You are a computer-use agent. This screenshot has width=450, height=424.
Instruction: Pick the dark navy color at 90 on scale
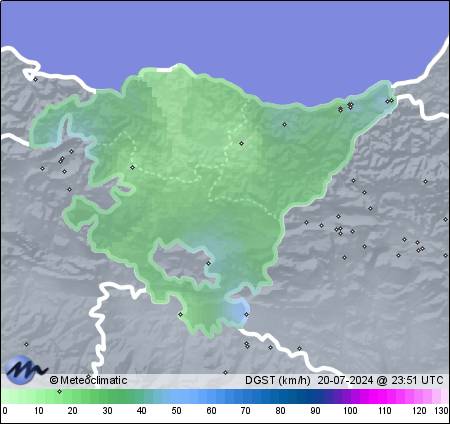315,397
